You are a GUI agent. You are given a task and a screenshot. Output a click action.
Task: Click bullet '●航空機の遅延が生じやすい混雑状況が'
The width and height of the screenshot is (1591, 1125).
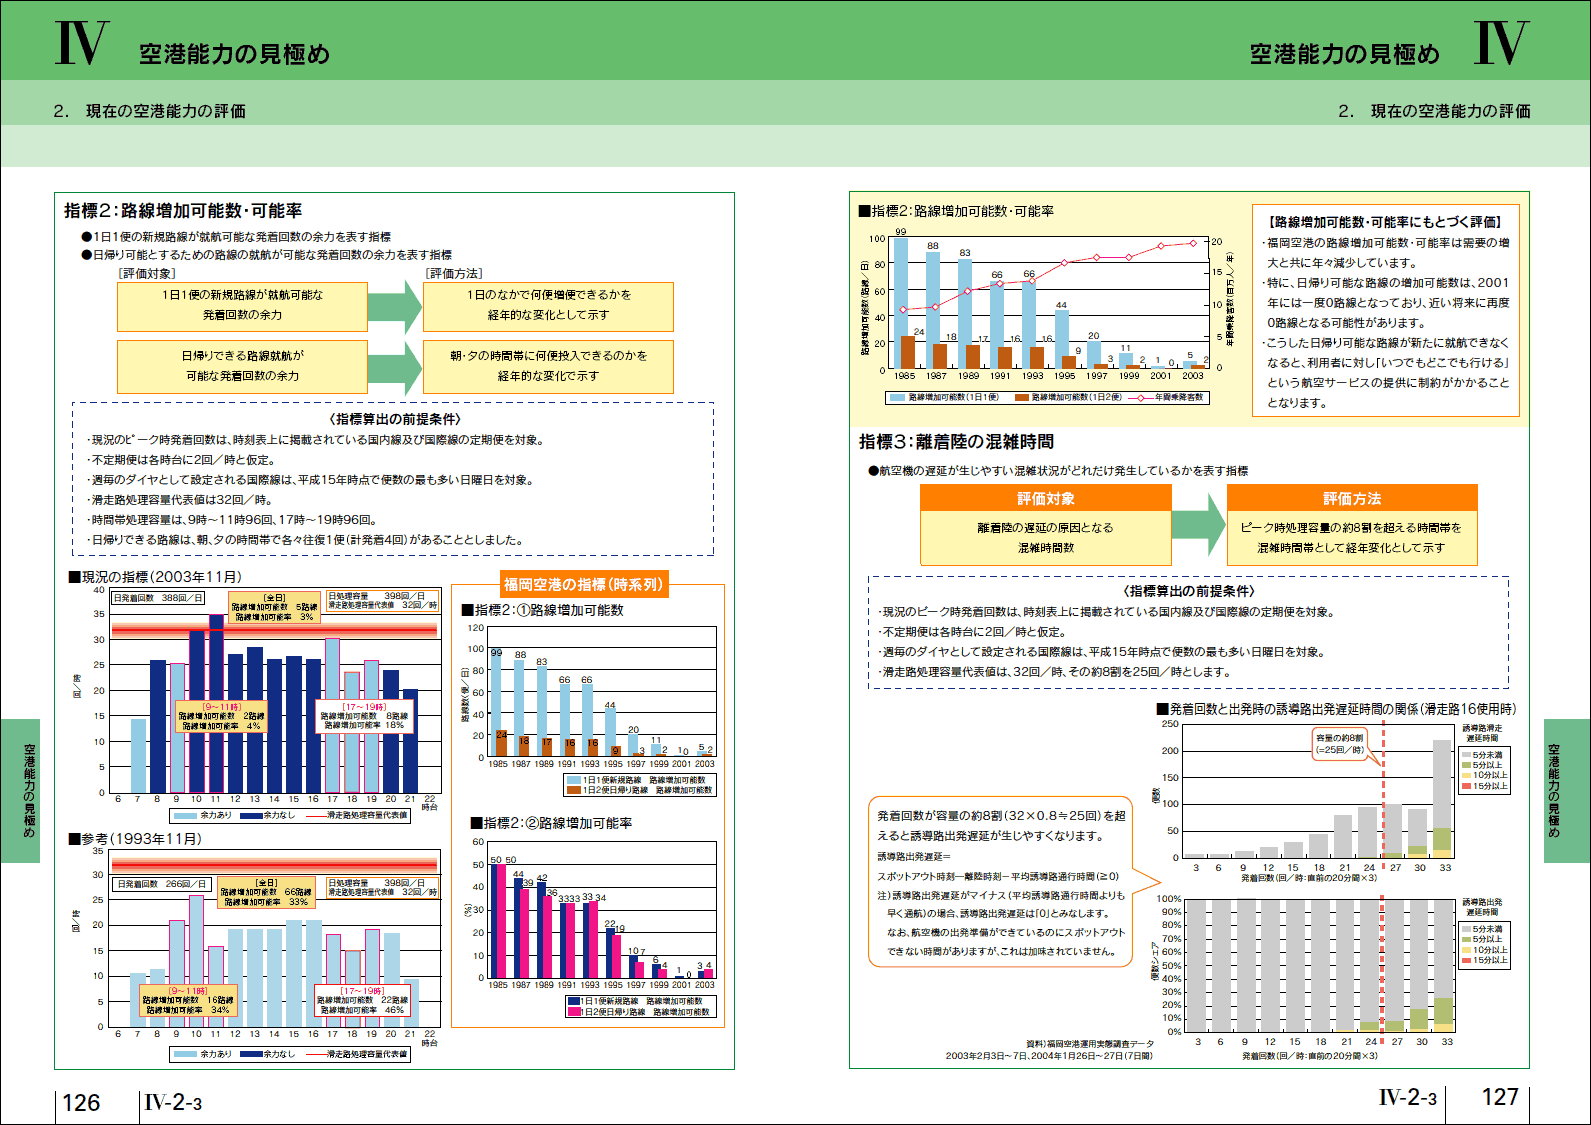[1058, 470]
